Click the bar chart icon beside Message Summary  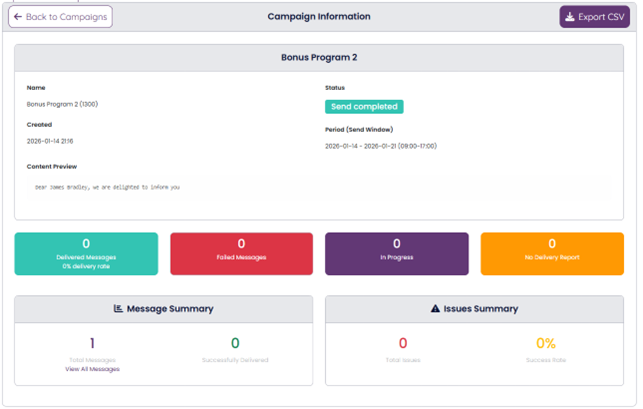(118, 309)
